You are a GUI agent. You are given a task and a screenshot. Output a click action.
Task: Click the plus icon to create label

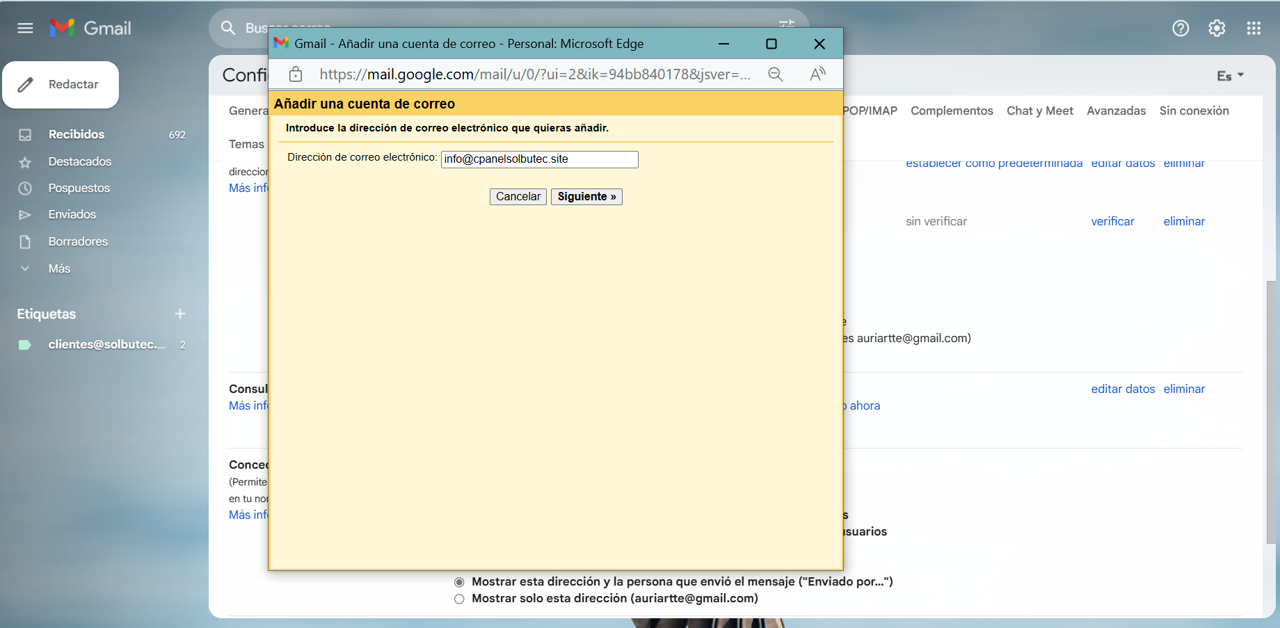pyautogui.click(x=180, y=314)
